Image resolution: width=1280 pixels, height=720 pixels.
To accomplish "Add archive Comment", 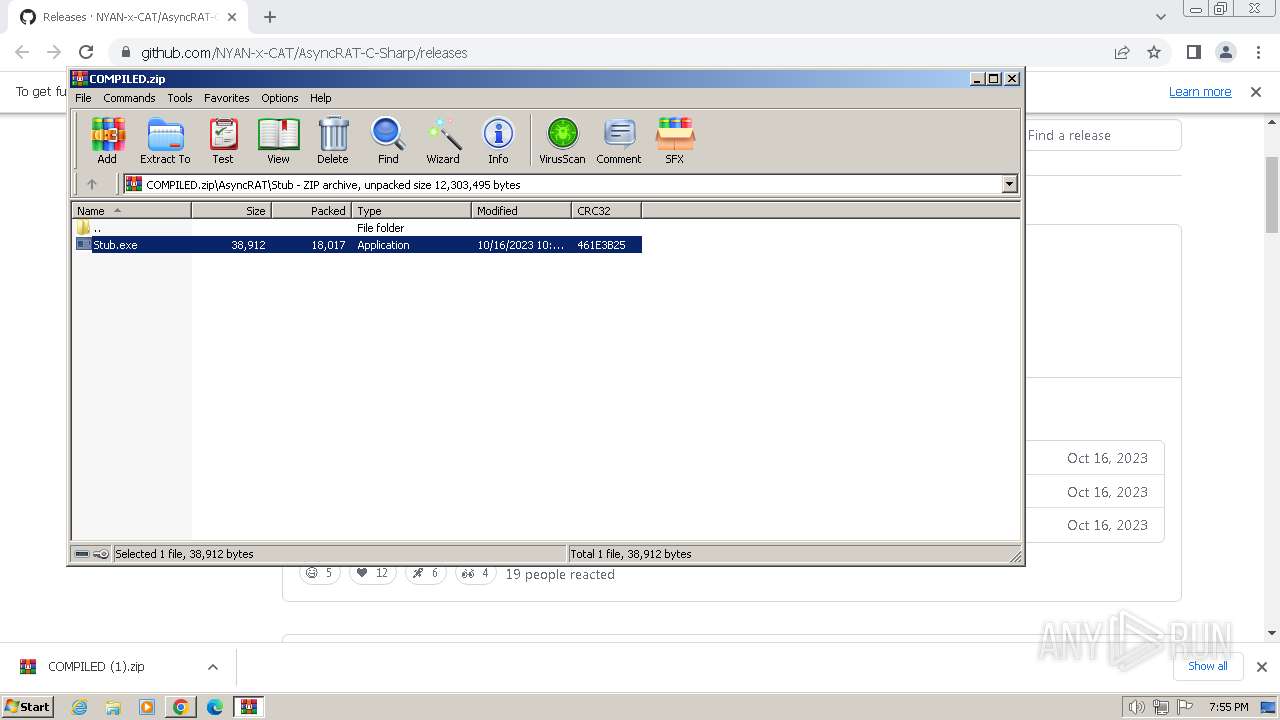I will tap(619, 140).
